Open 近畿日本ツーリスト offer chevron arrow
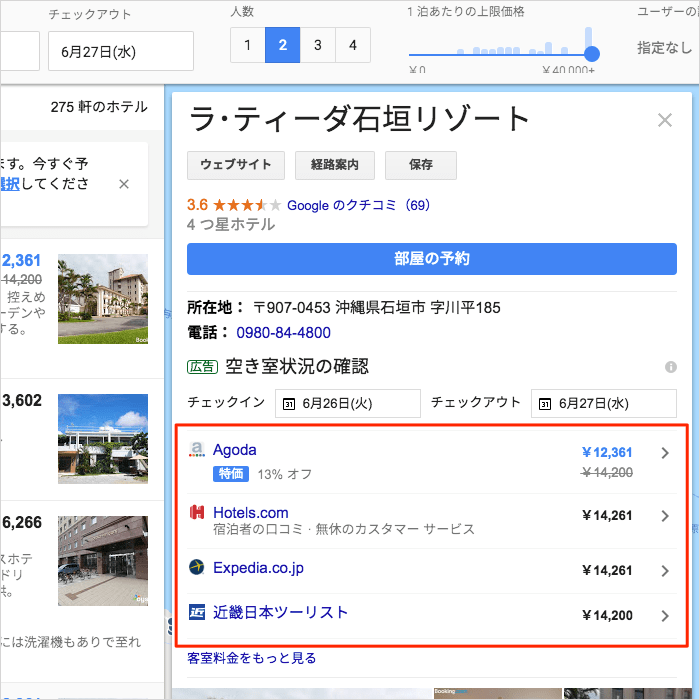This screenshot has height=700, width=700. pyautogui.click(x=665, y=616)
